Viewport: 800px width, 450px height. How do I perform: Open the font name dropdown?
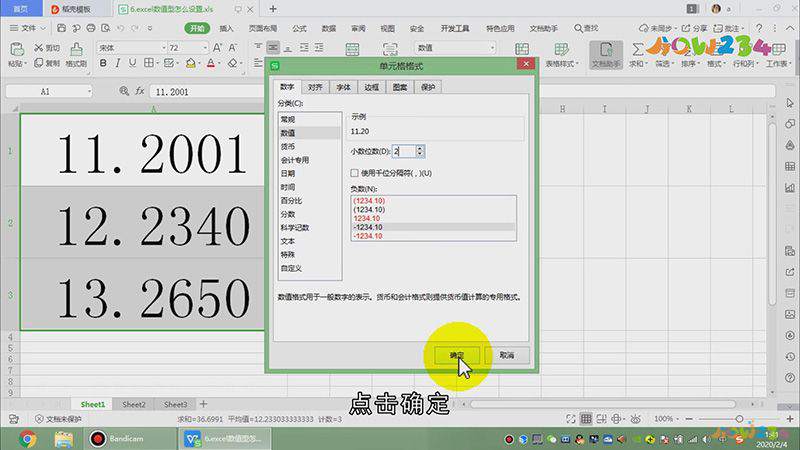164,48
